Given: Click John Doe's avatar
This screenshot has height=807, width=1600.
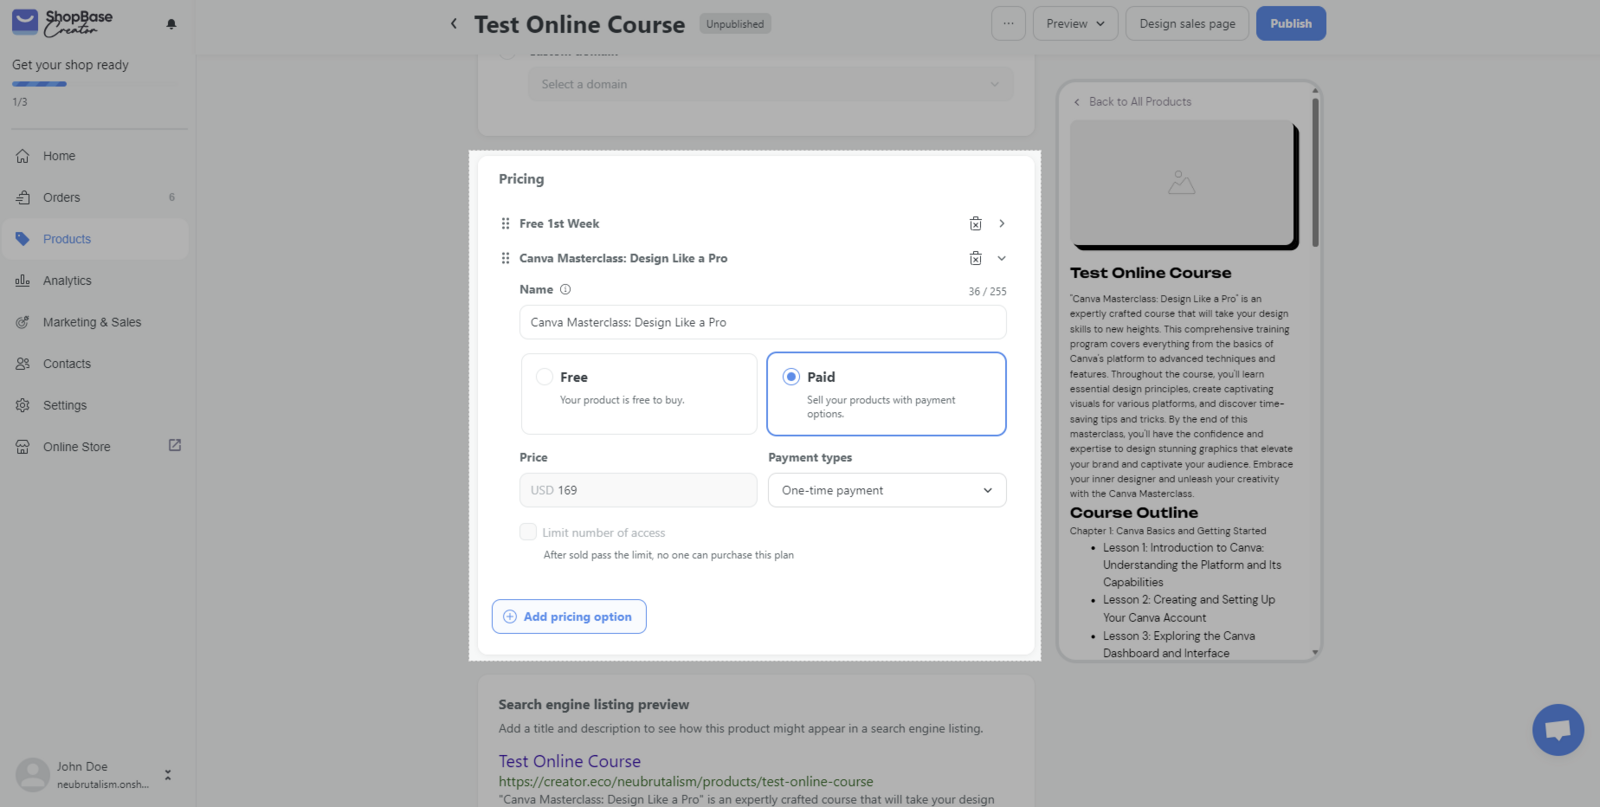Looking at the screenshot, I should (x=33, y=774).
